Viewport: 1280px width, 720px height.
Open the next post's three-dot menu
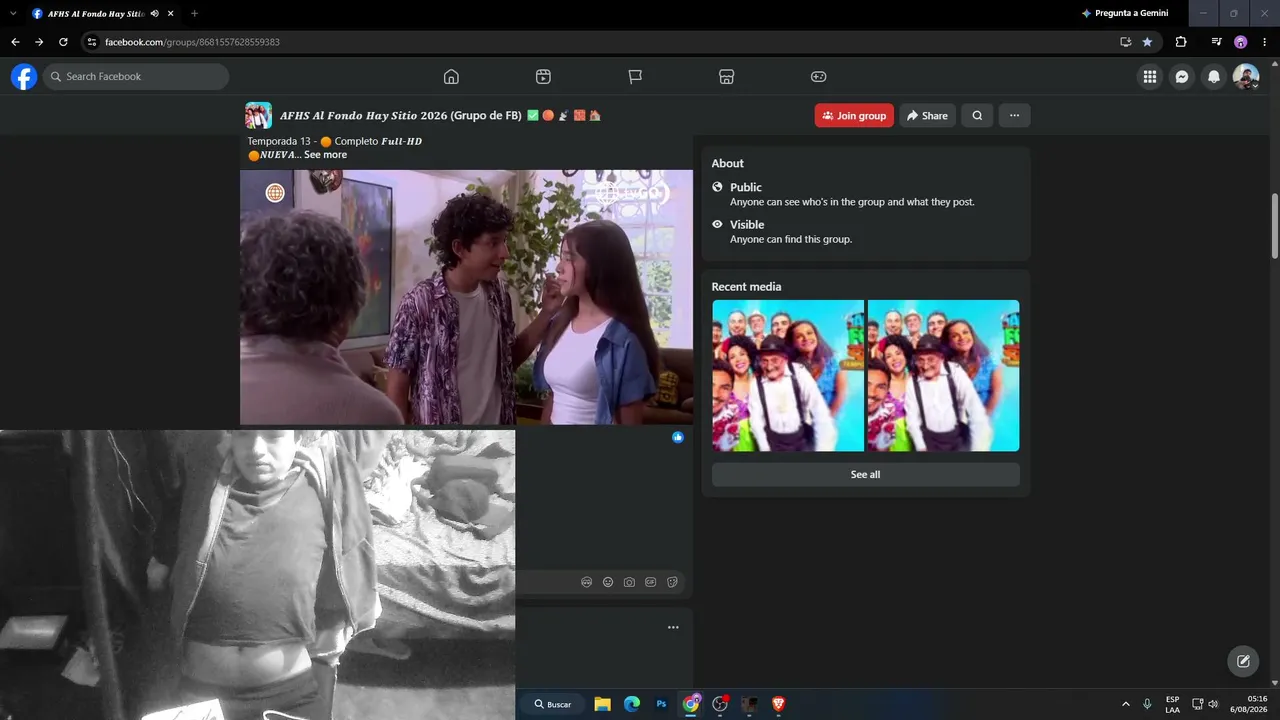click(673, 627)
